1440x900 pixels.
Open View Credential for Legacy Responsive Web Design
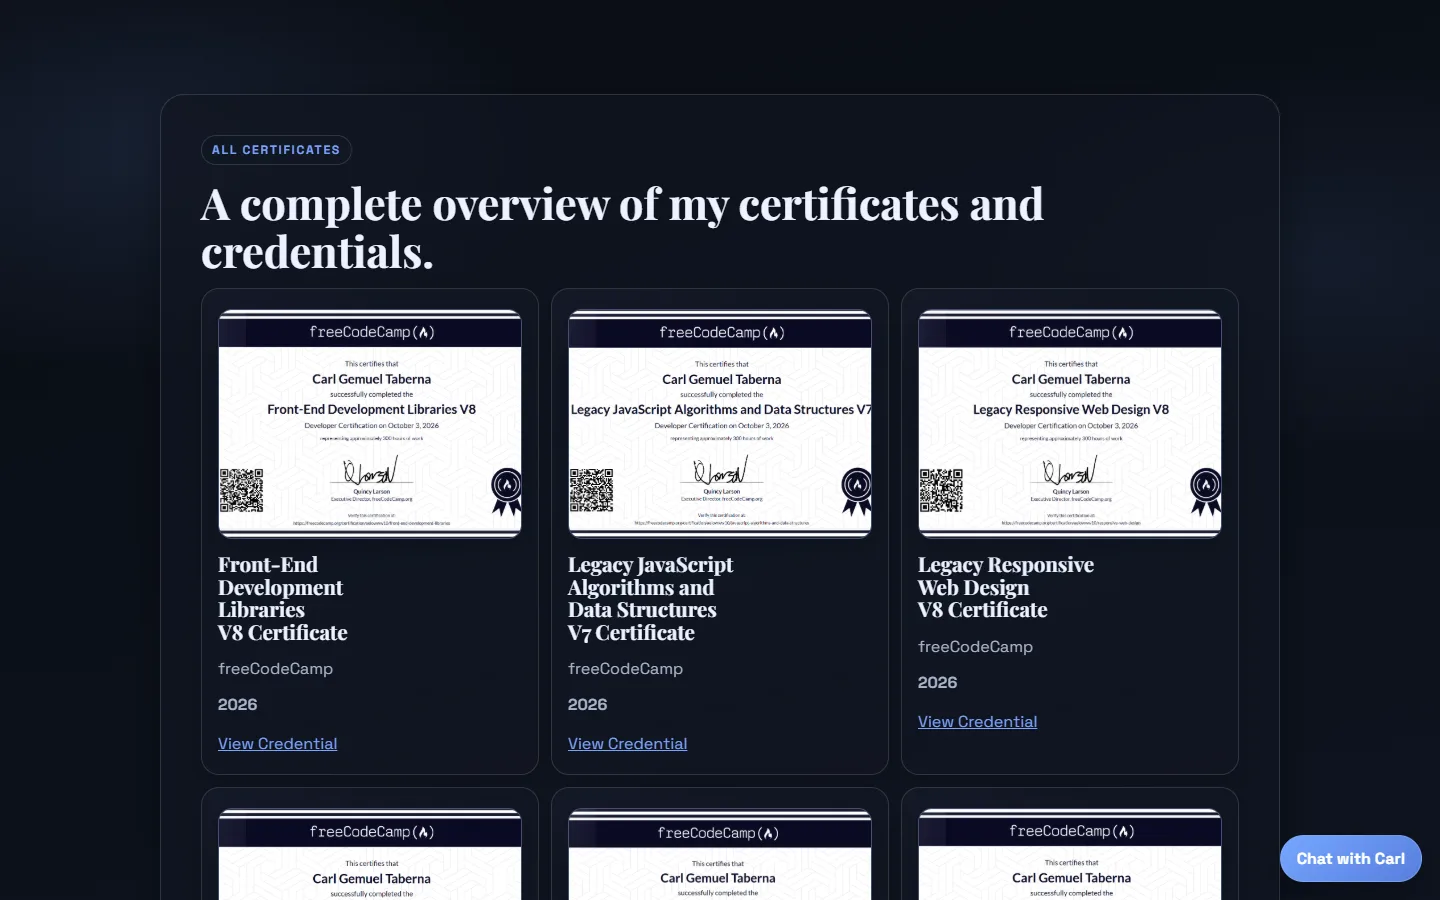point(977,722)
